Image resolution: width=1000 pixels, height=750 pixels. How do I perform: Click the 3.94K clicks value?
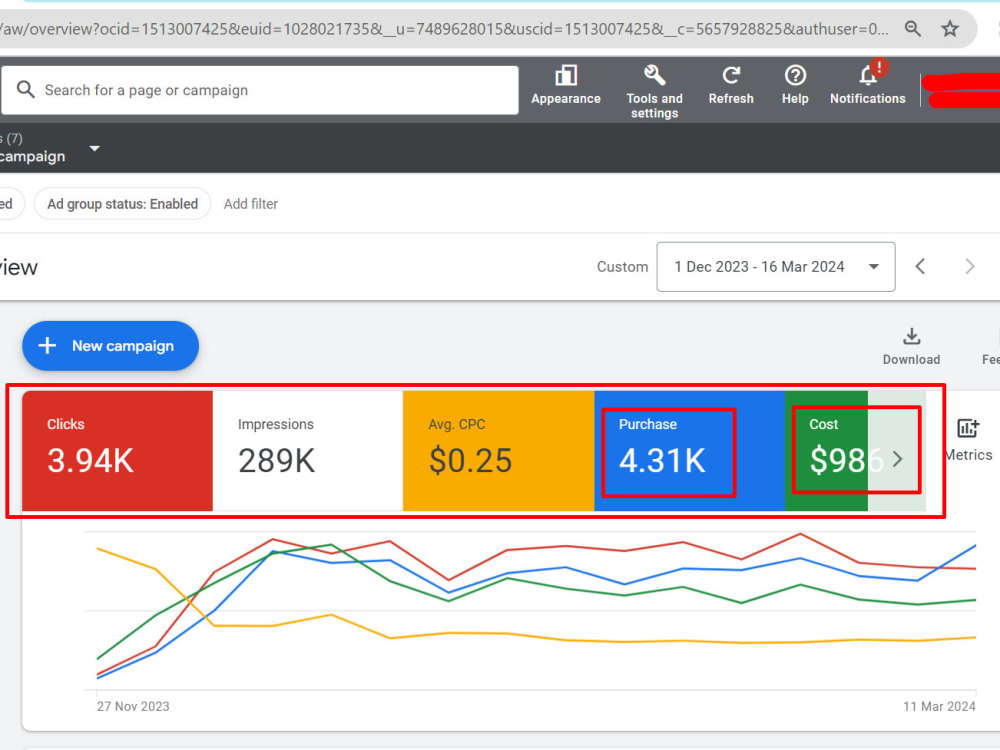90,460
